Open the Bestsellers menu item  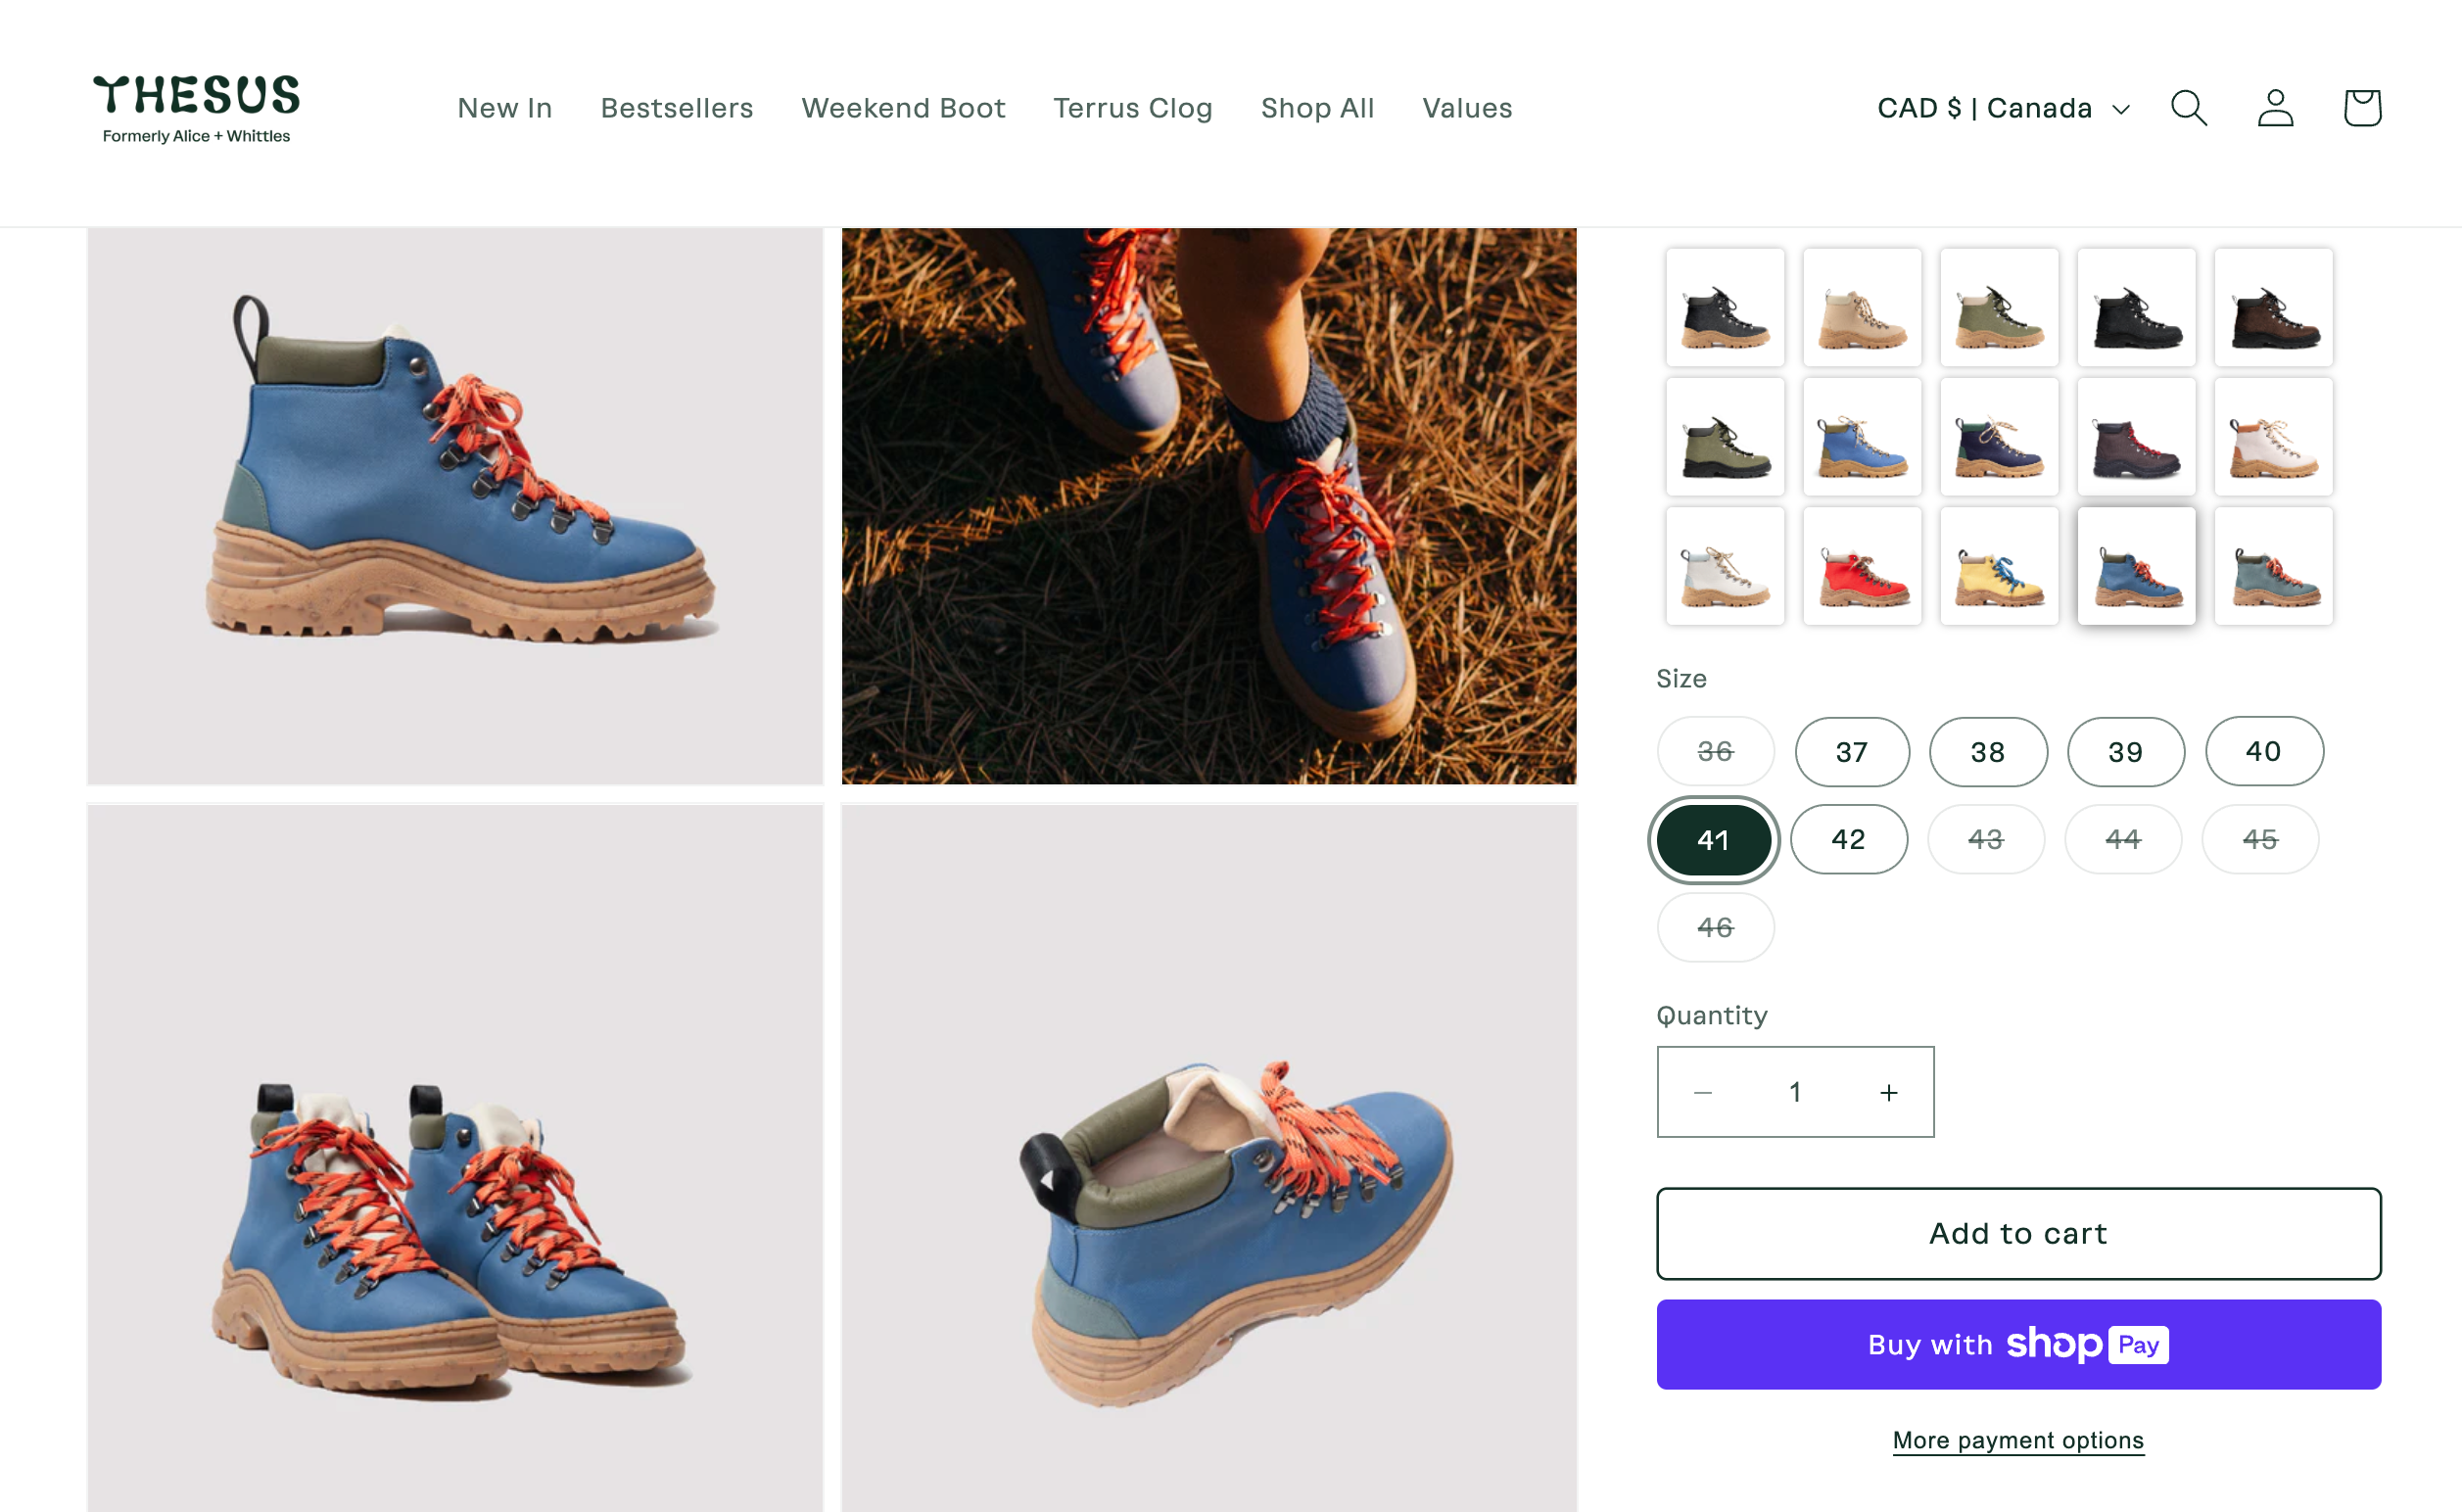[x=677, y=108]
